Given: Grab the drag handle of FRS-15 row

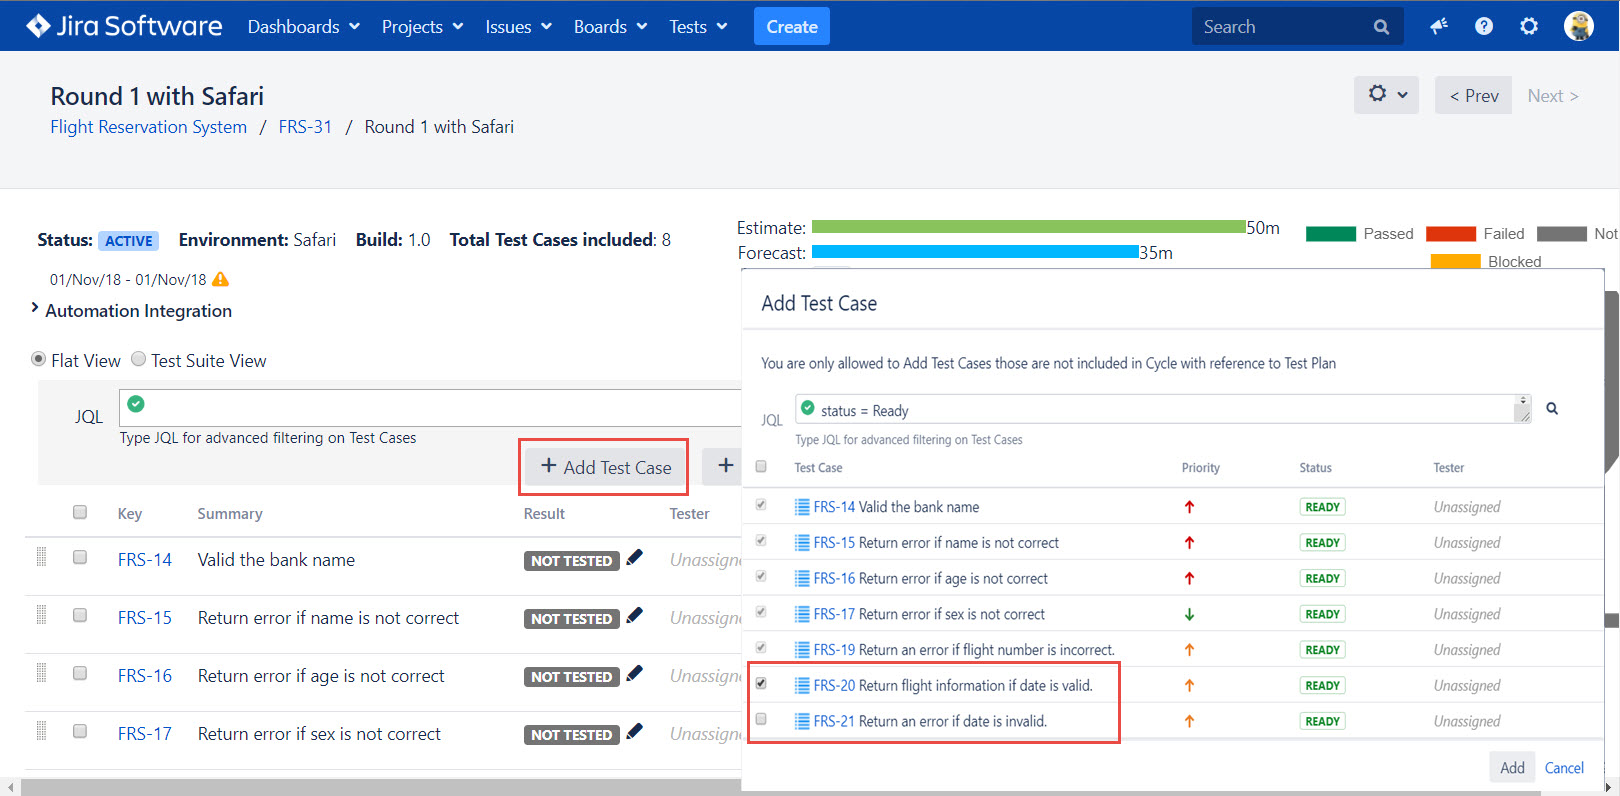Looking at the screenshot, I should click(41, 615).
